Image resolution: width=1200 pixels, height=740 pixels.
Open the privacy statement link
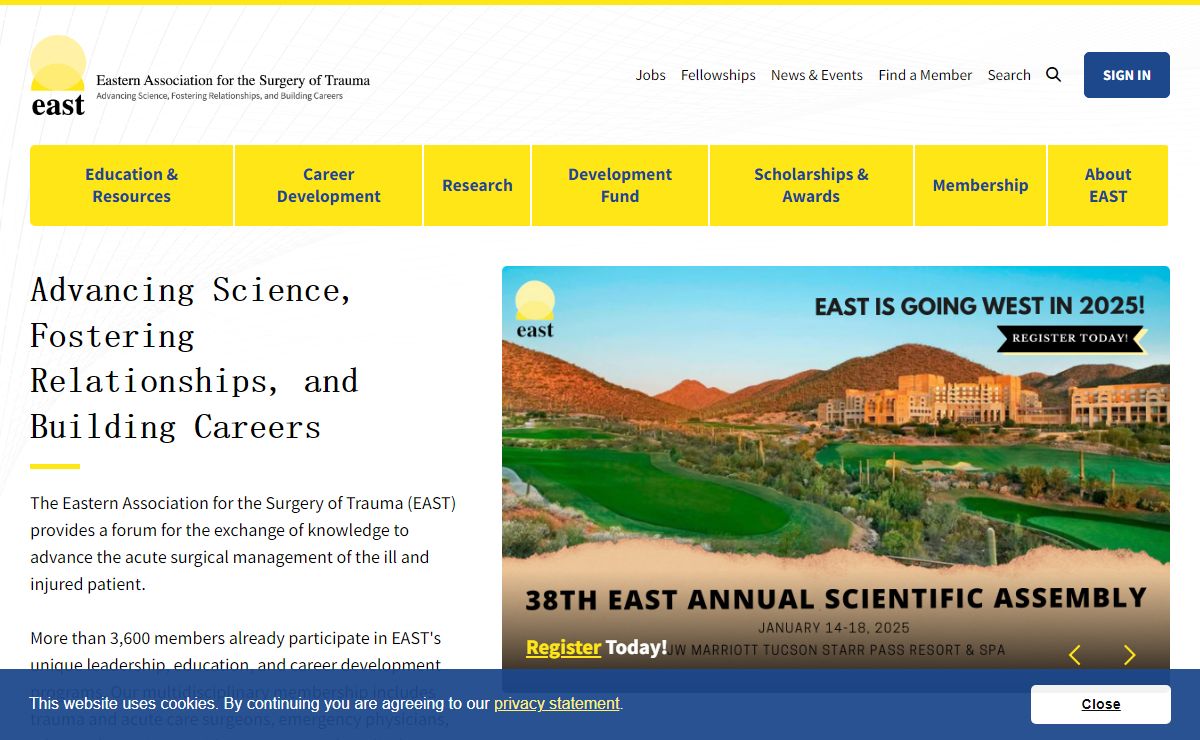tap(557, 704)
